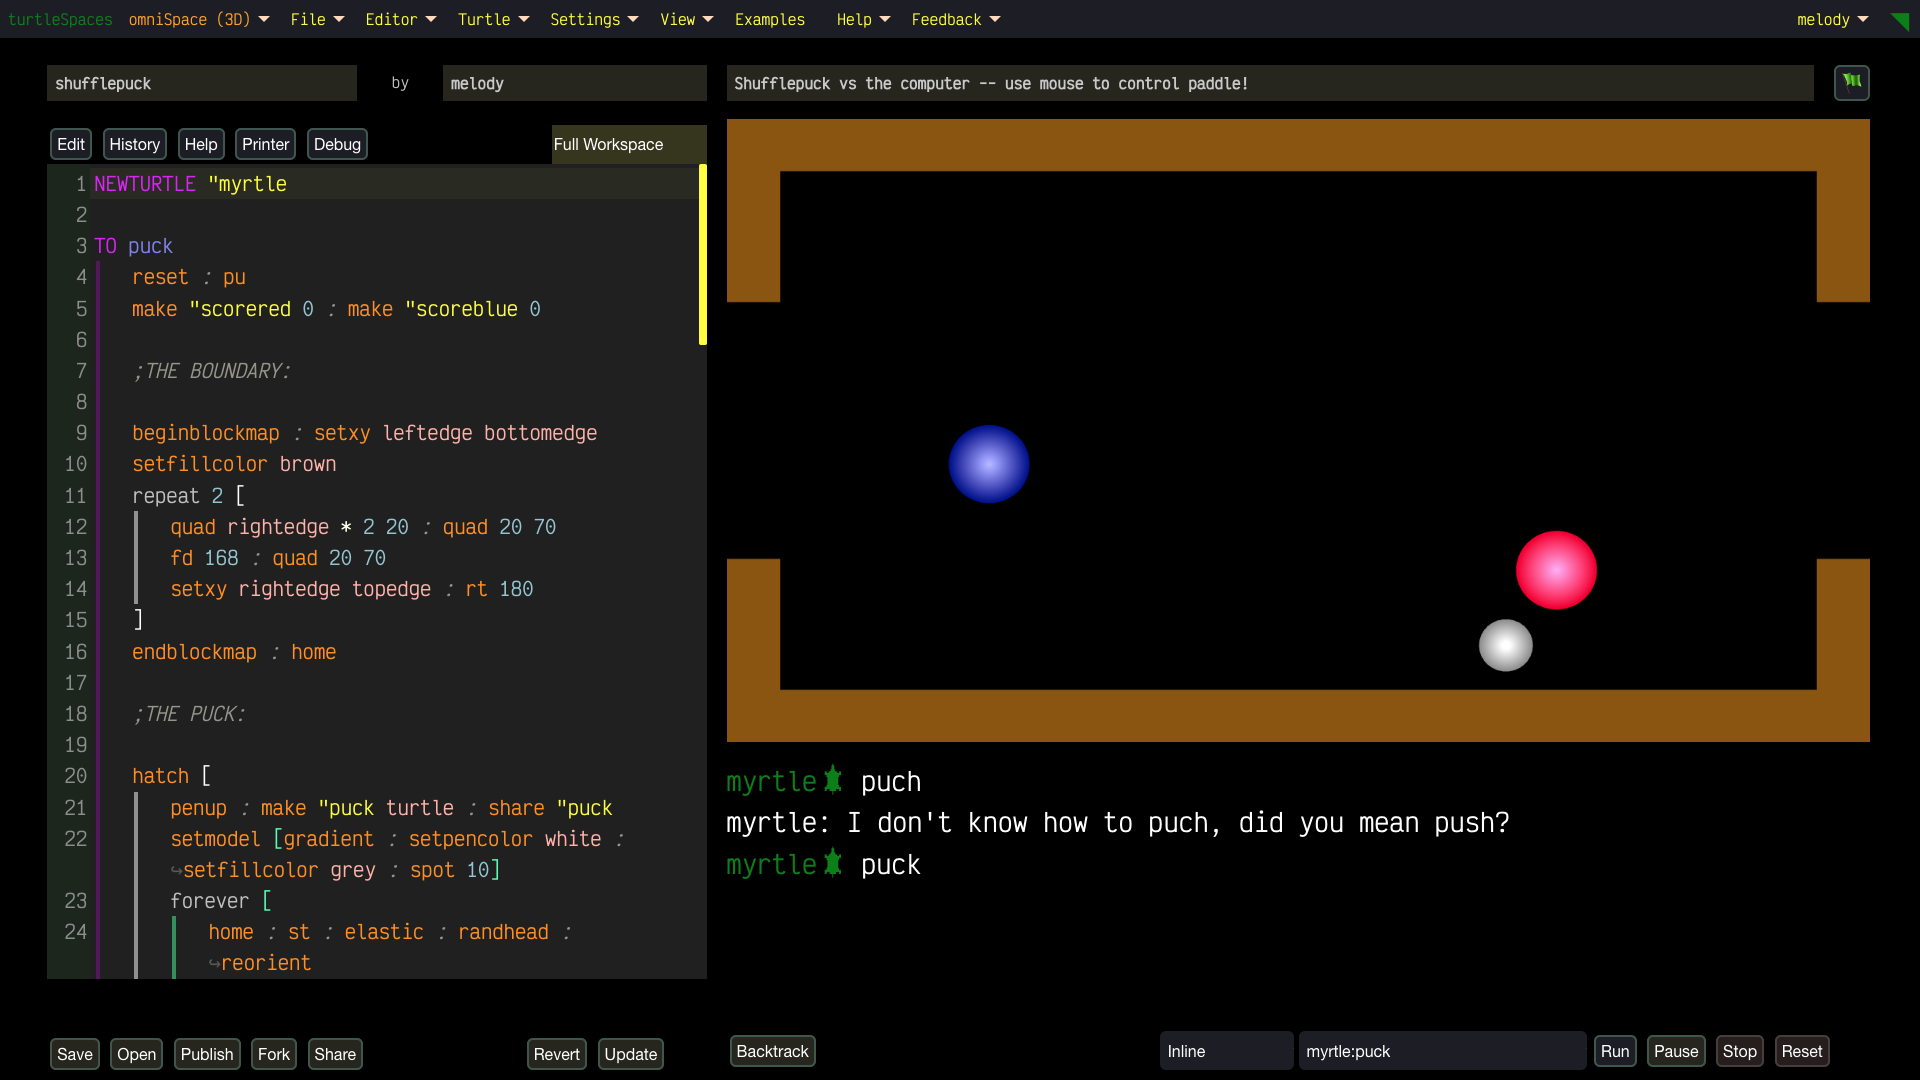This screenshot has height=1080, width=1920.
Task: Switch to the Debug tab
Action: point(337,144)
